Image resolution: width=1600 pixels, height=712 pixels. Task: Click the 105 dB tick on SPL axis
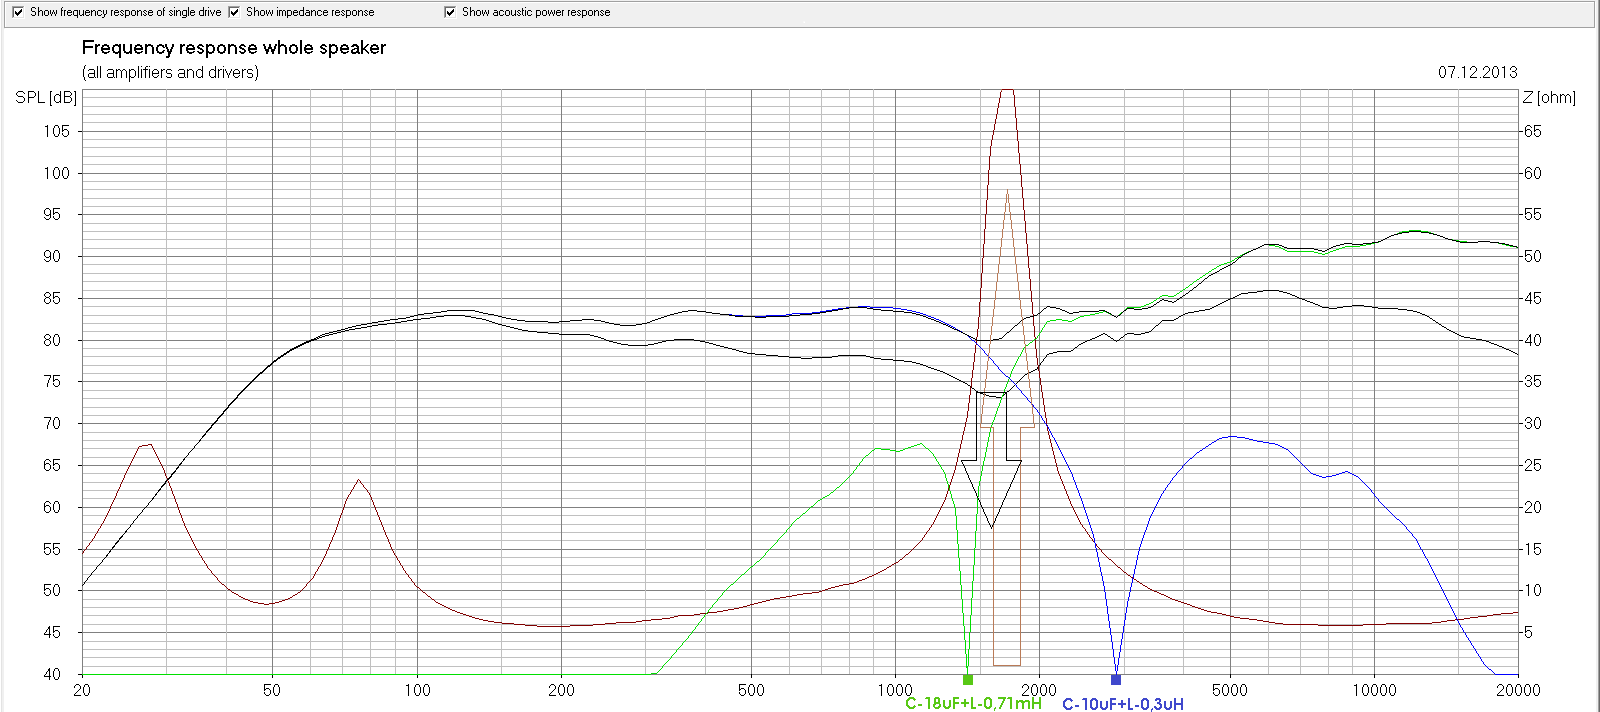[56, 131]
